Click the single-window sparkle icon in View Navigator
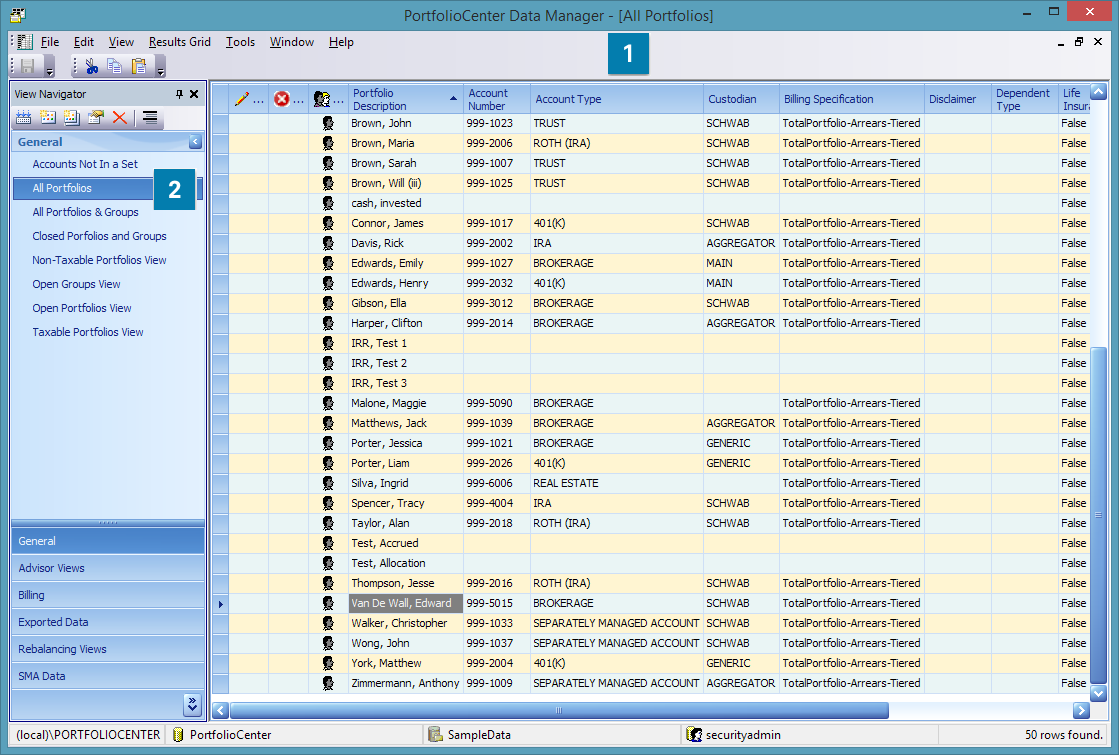Viewport: 1119px width, 755px height. point(48,118)
